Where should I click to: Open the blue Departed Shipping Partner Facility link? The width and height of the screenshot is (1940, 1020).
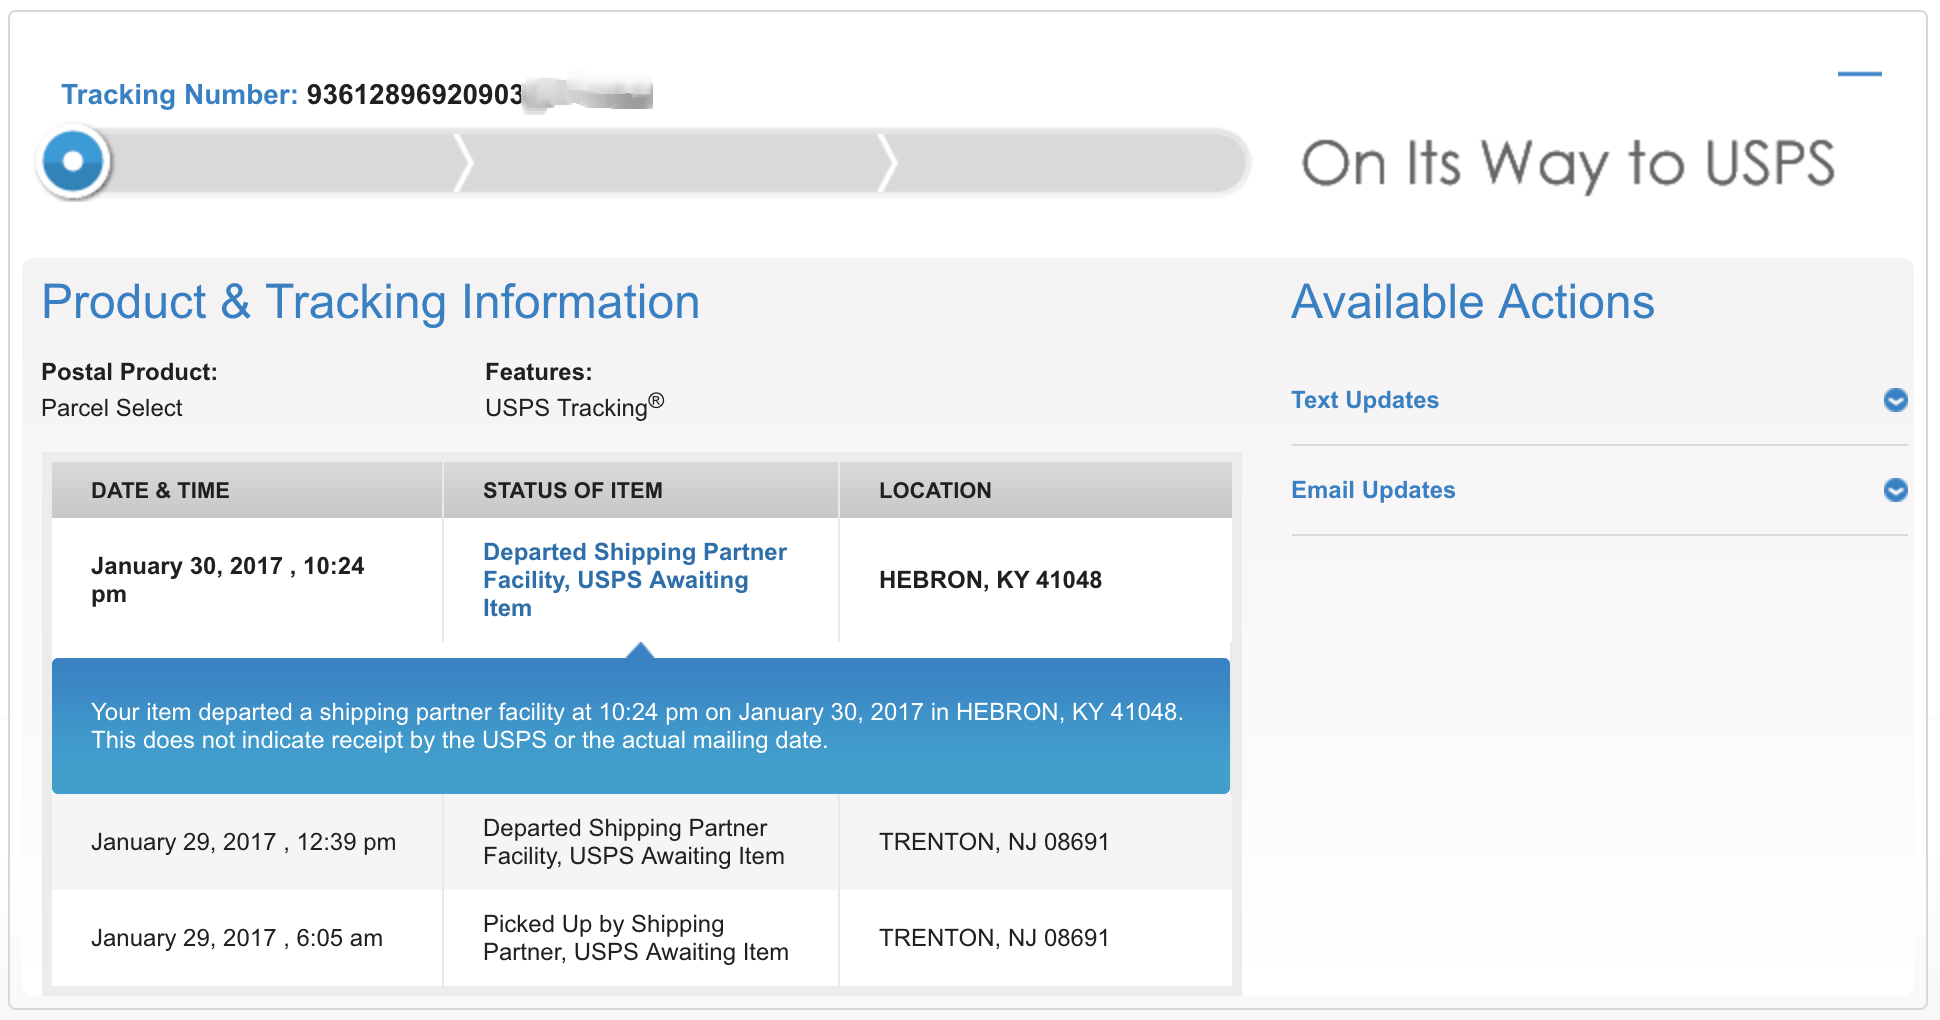pos(634,580)
